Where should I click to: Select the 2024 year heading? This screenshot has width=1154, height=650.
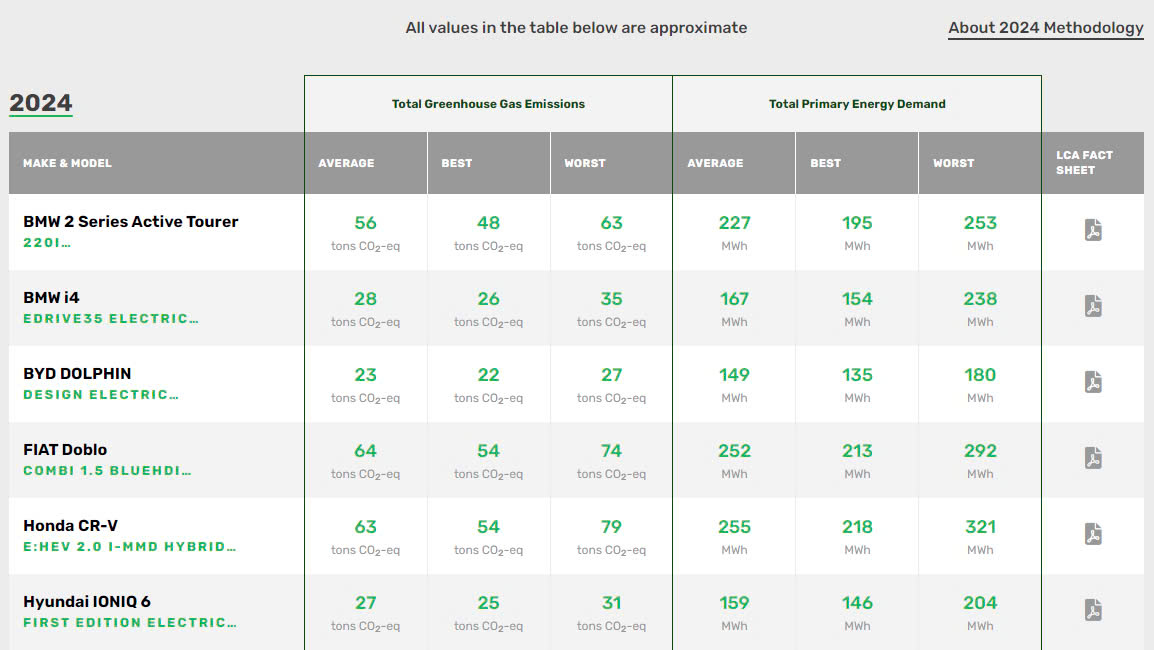click(x=41, y=103)
